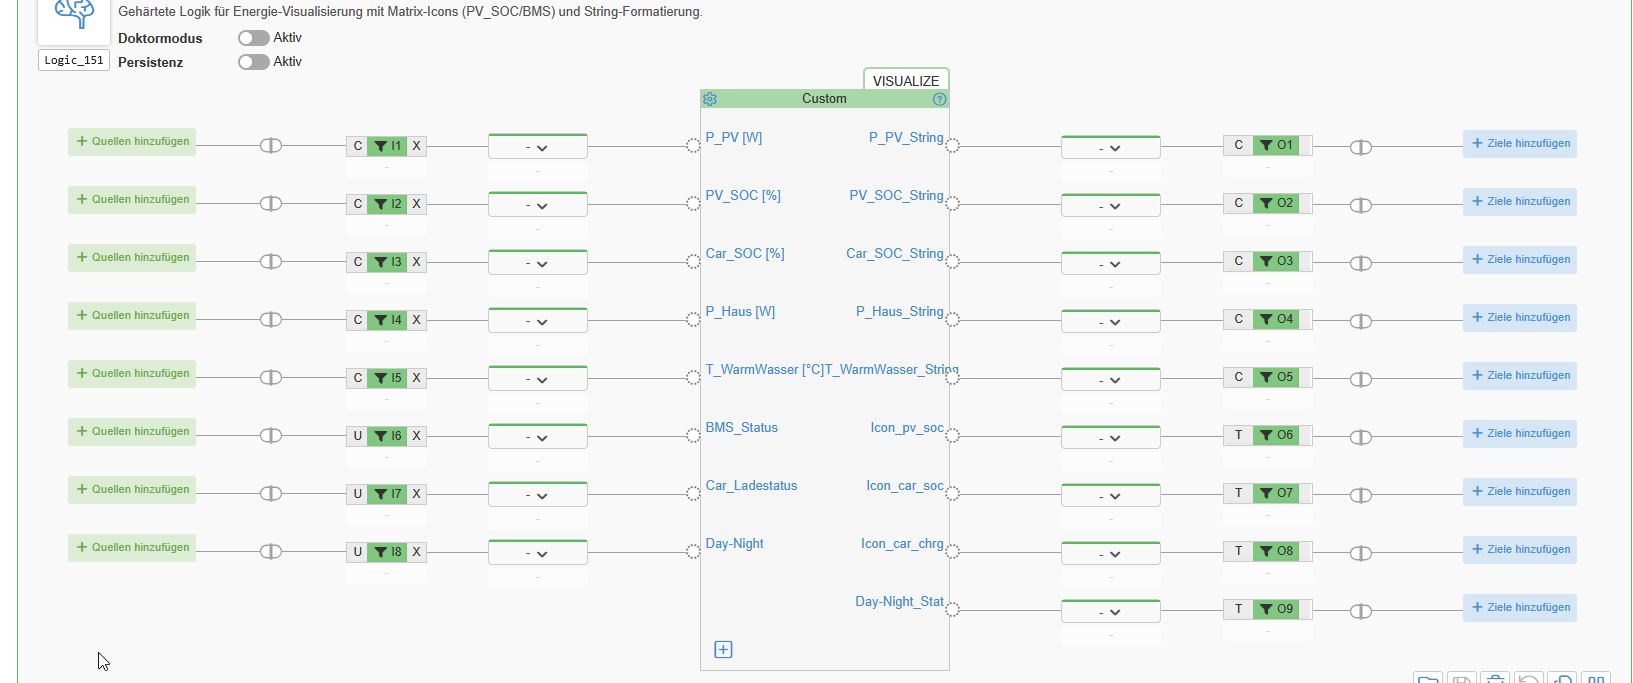Enable the Doktormodus toggle
1633x683 pixels.
point(253,38)
